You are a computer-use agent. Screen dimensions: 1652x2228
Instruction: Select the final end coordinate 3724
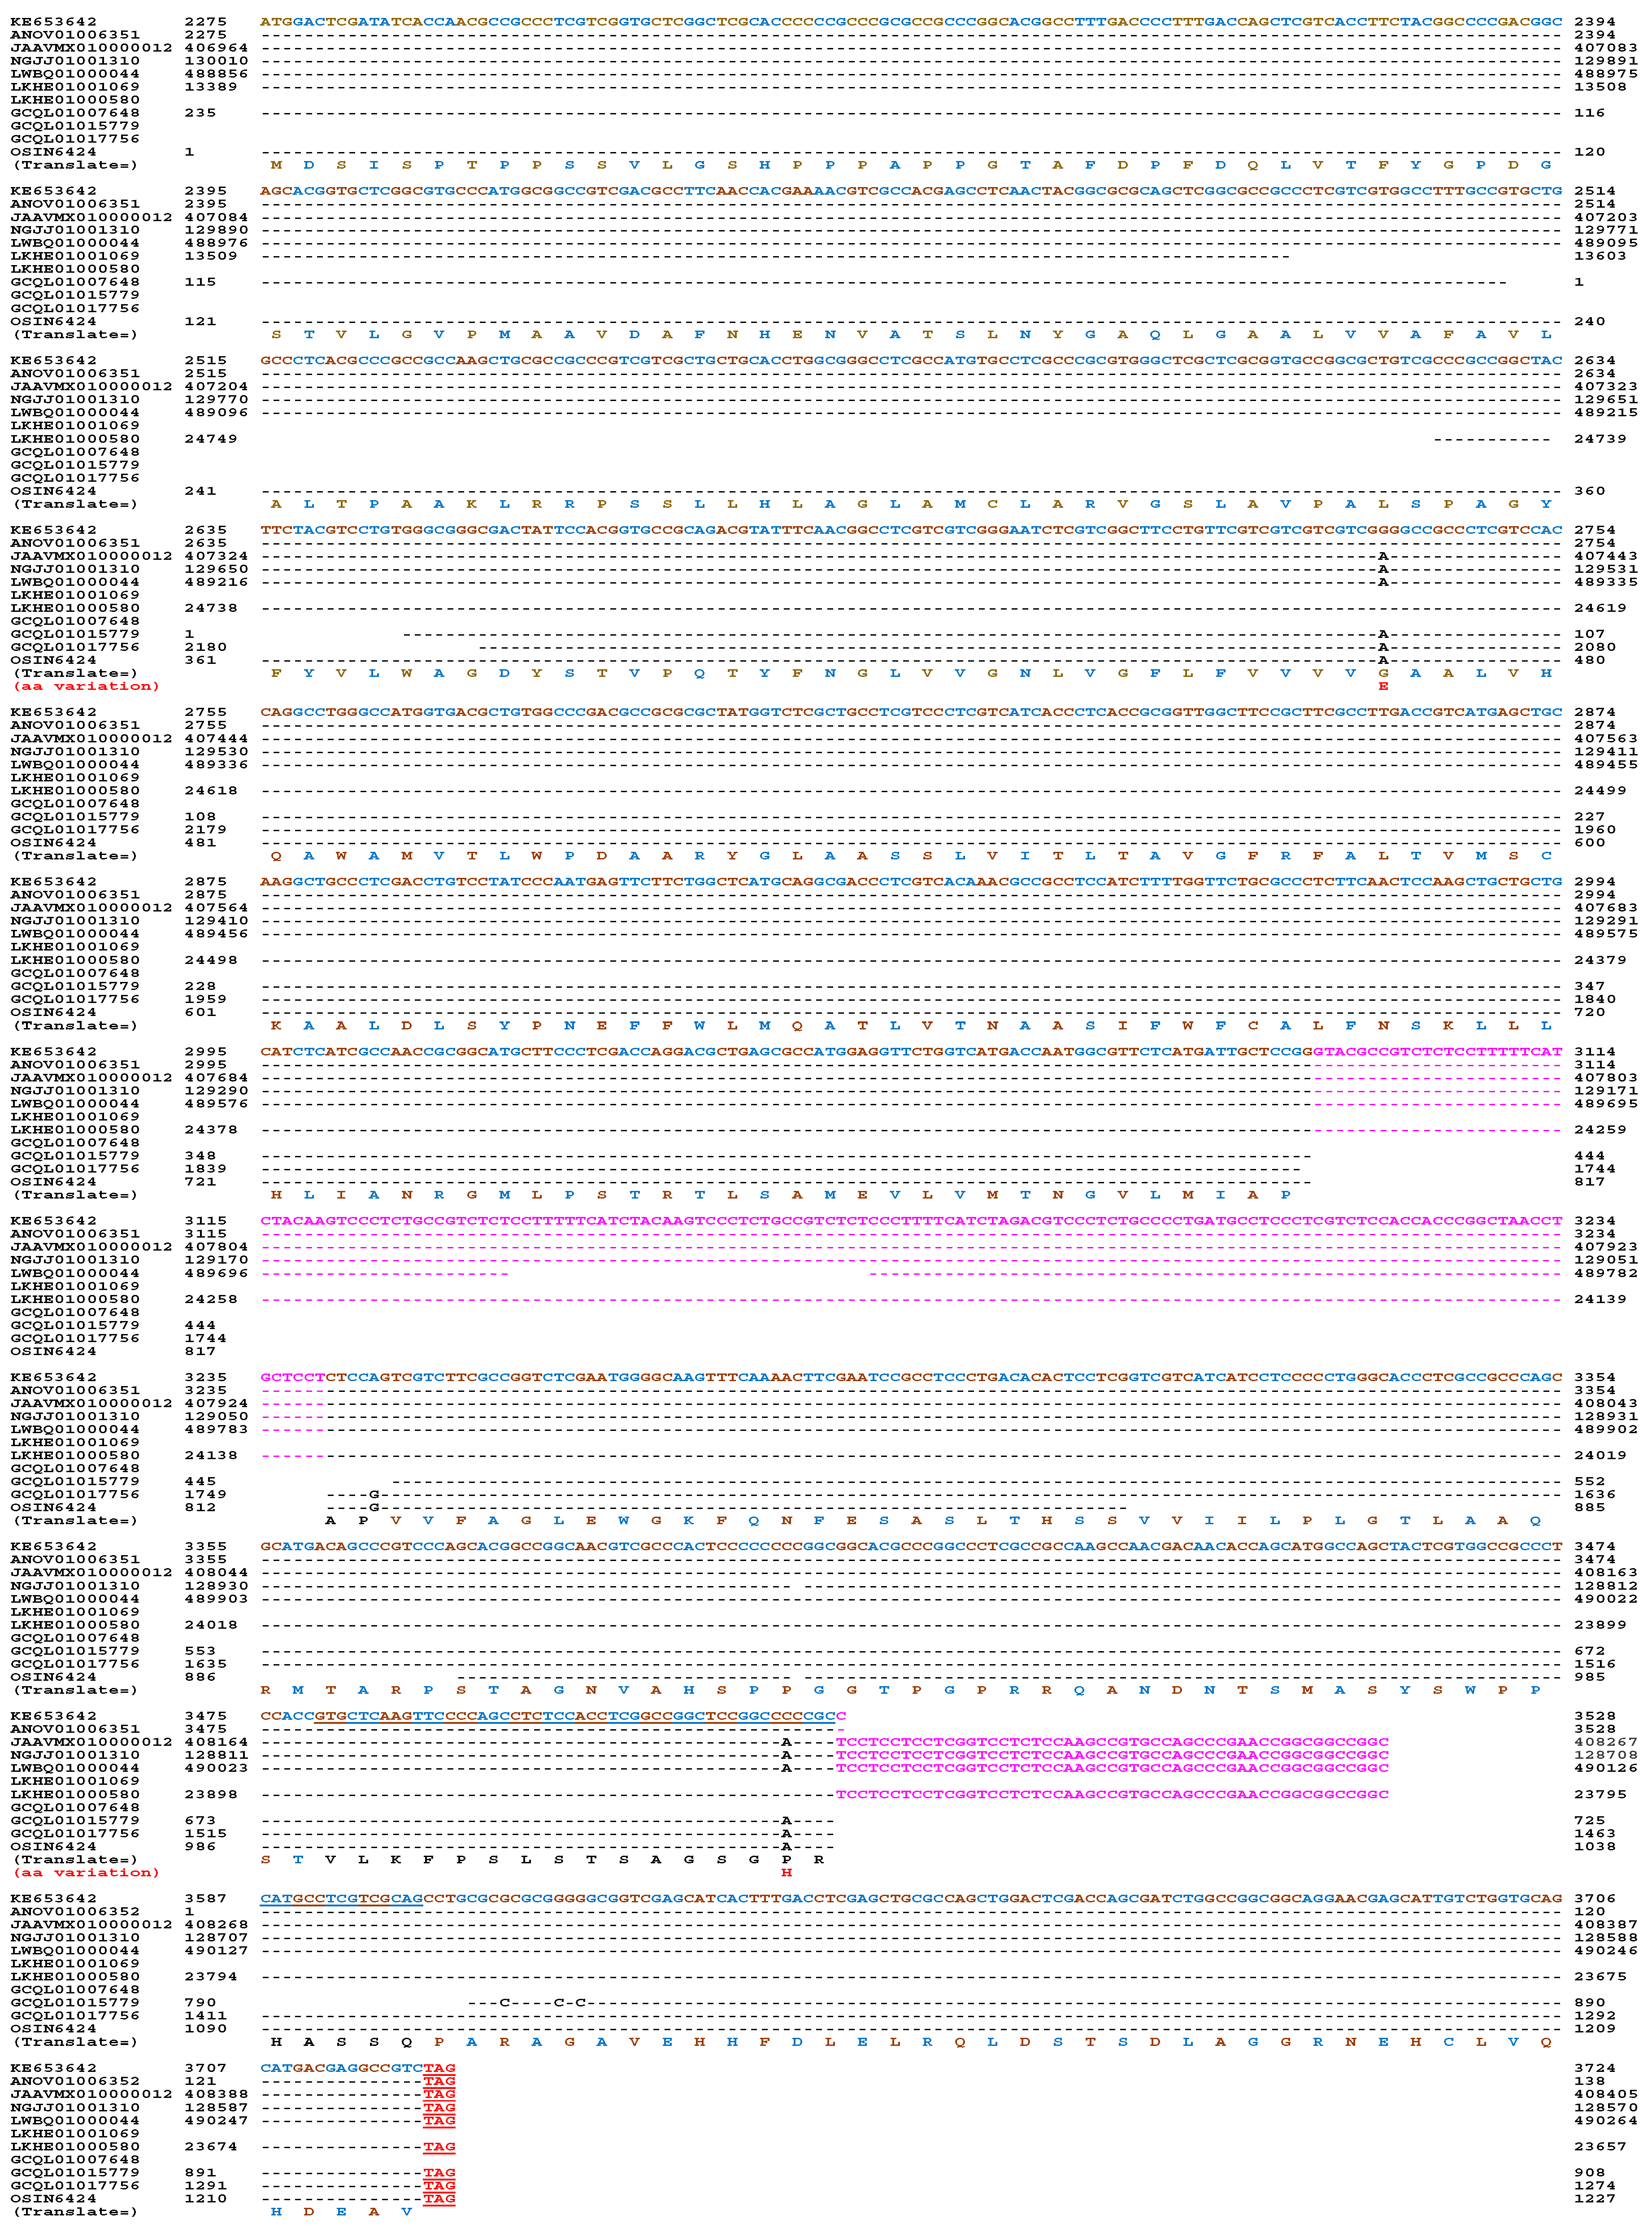tap(1595, 2067)
